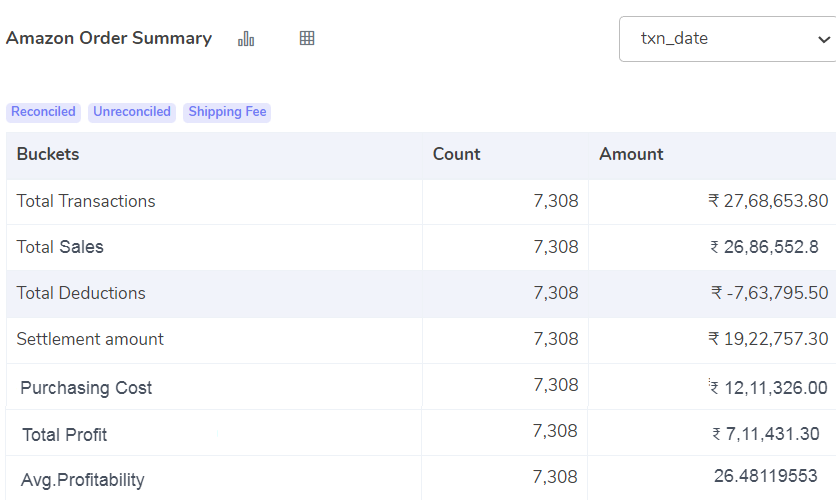
Task: Click the dropdown chevron arrow
Action: 824,39
